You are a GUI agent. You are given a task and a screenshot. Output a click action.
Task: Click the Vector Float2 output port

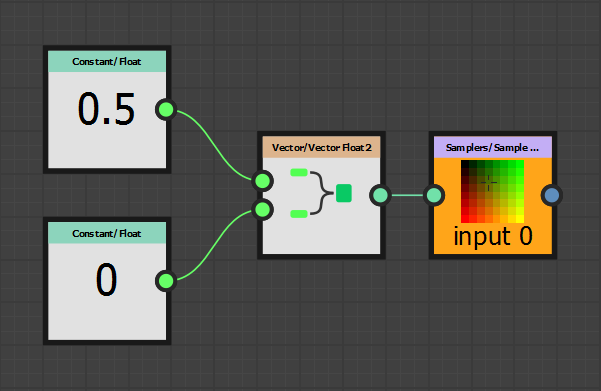(380, 195)
